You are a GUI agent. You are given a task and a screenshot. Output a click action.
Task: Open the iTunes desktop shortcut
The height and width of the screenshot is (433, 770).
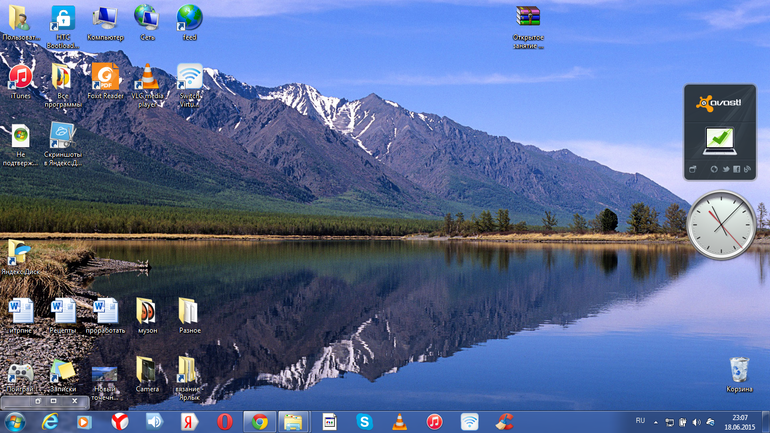(x=19, y=78)
